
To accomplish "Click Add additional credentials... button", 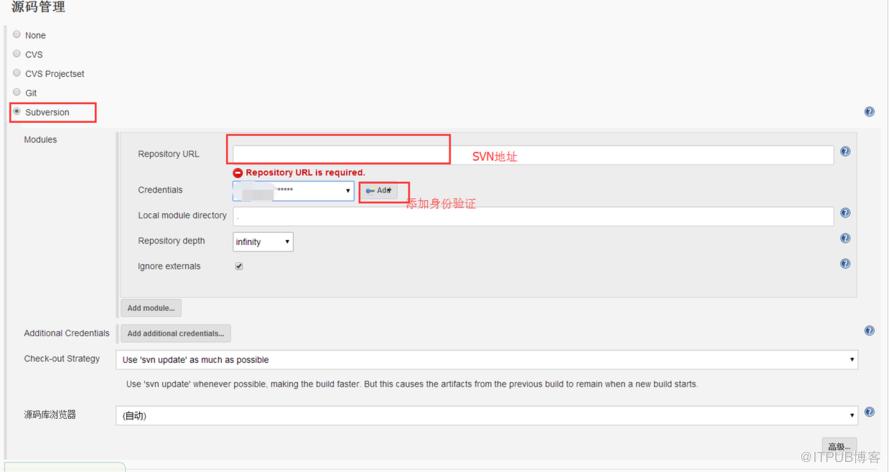I will pos(175,334).
